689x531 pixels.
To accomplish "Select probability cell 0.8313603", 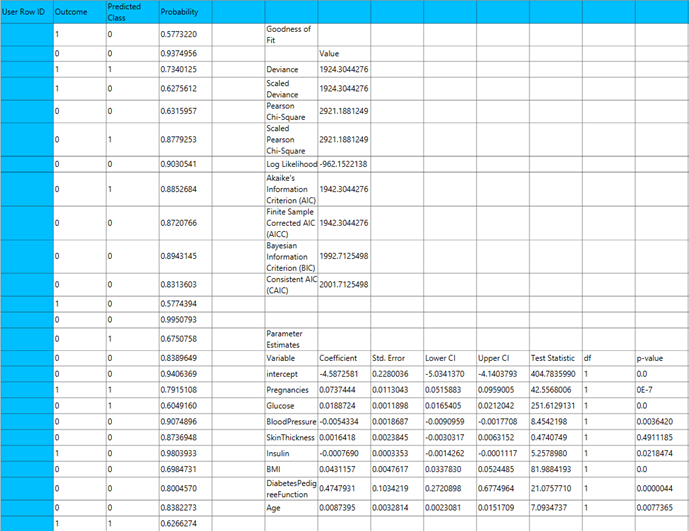I will (185, 284).
